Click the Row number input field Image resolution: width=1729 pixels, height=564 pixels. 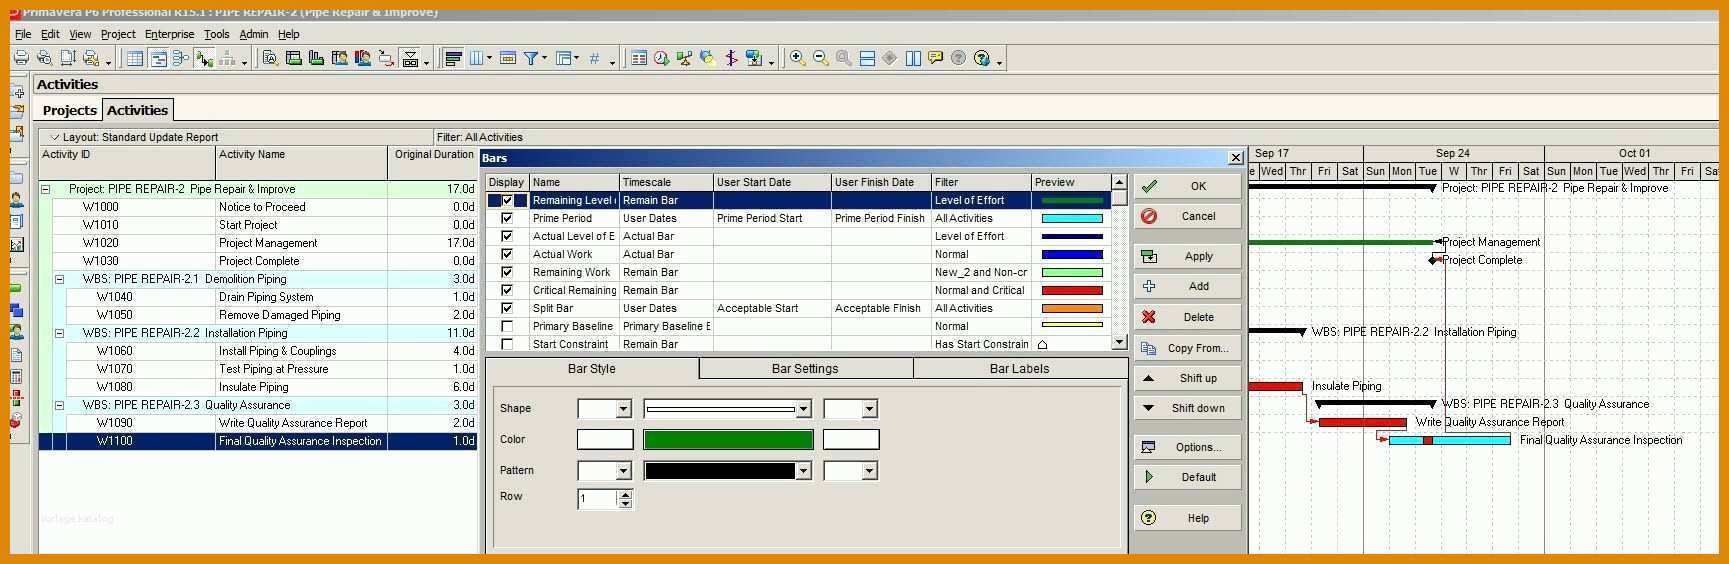tap(598, 498)
